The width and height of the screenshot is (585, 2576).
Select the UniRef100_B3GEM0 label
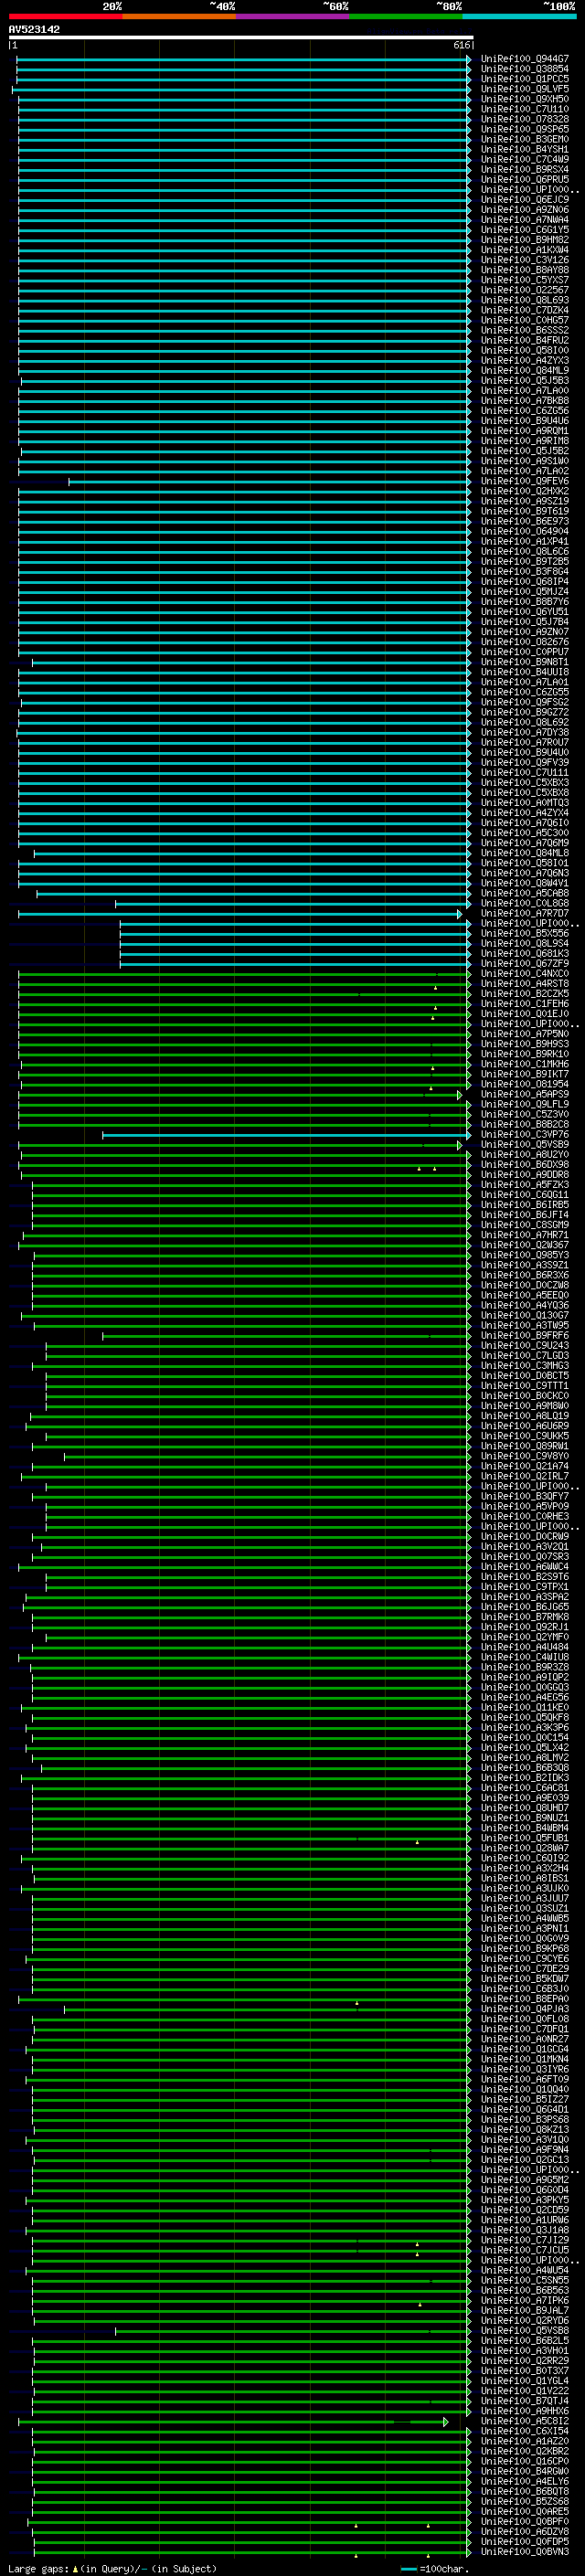525,139
